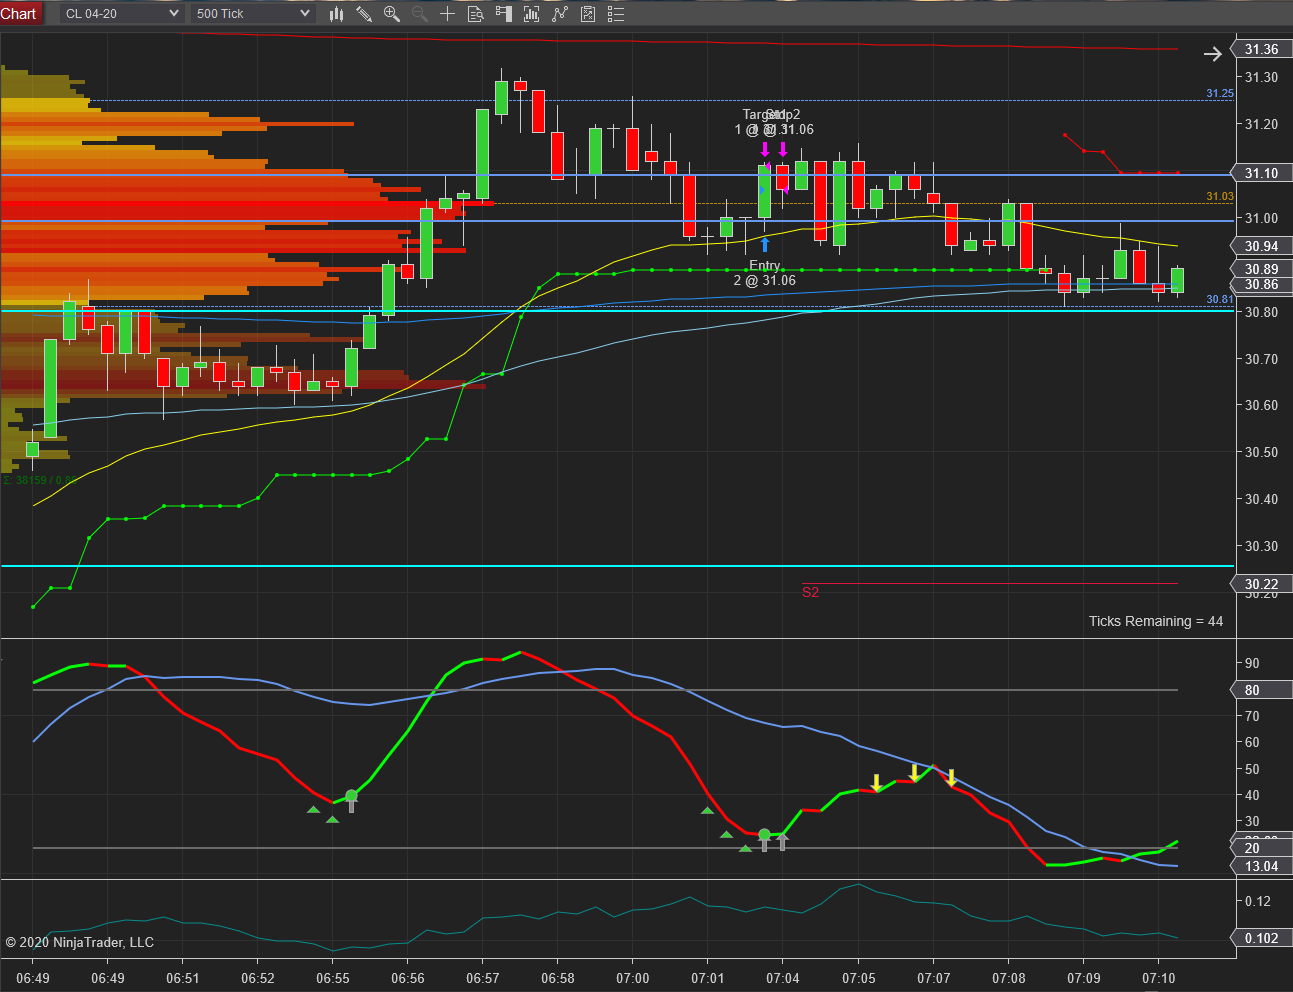Click the 06:57 time axis label

483,978
